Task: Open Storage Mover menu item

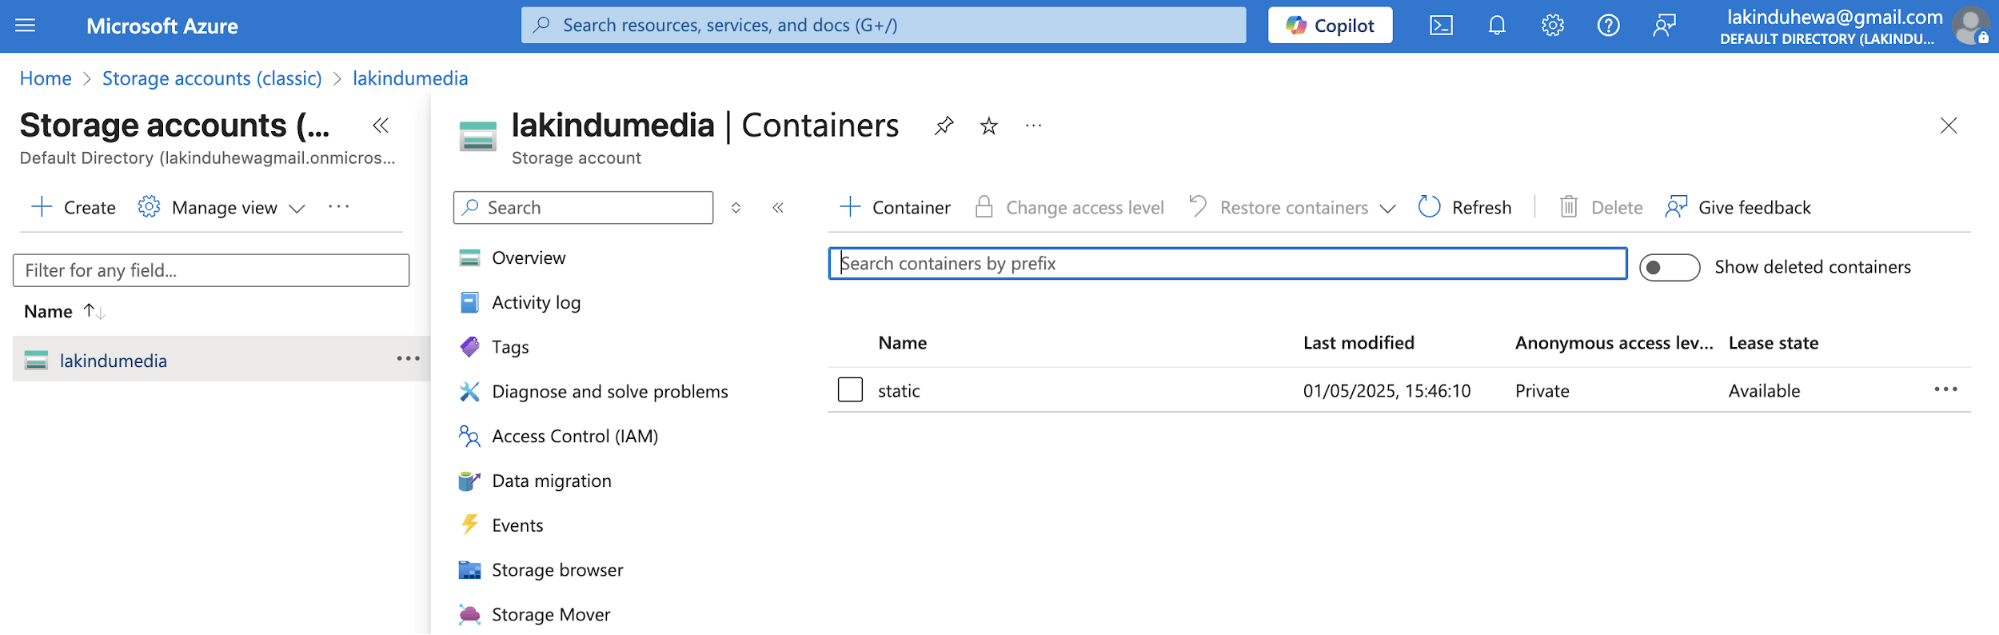Action: (x=551, y=614)
